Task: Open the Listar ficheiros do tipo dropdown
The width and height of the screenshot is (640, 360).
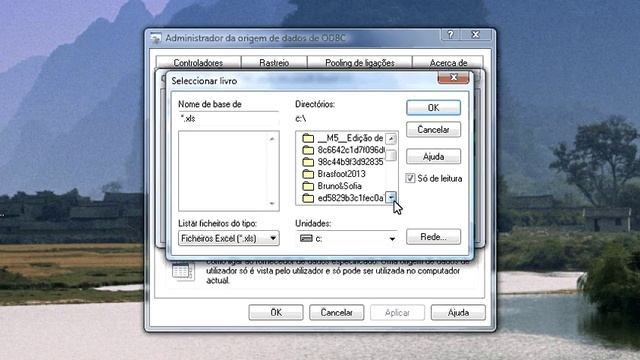Action: click(x=229, y=238)
